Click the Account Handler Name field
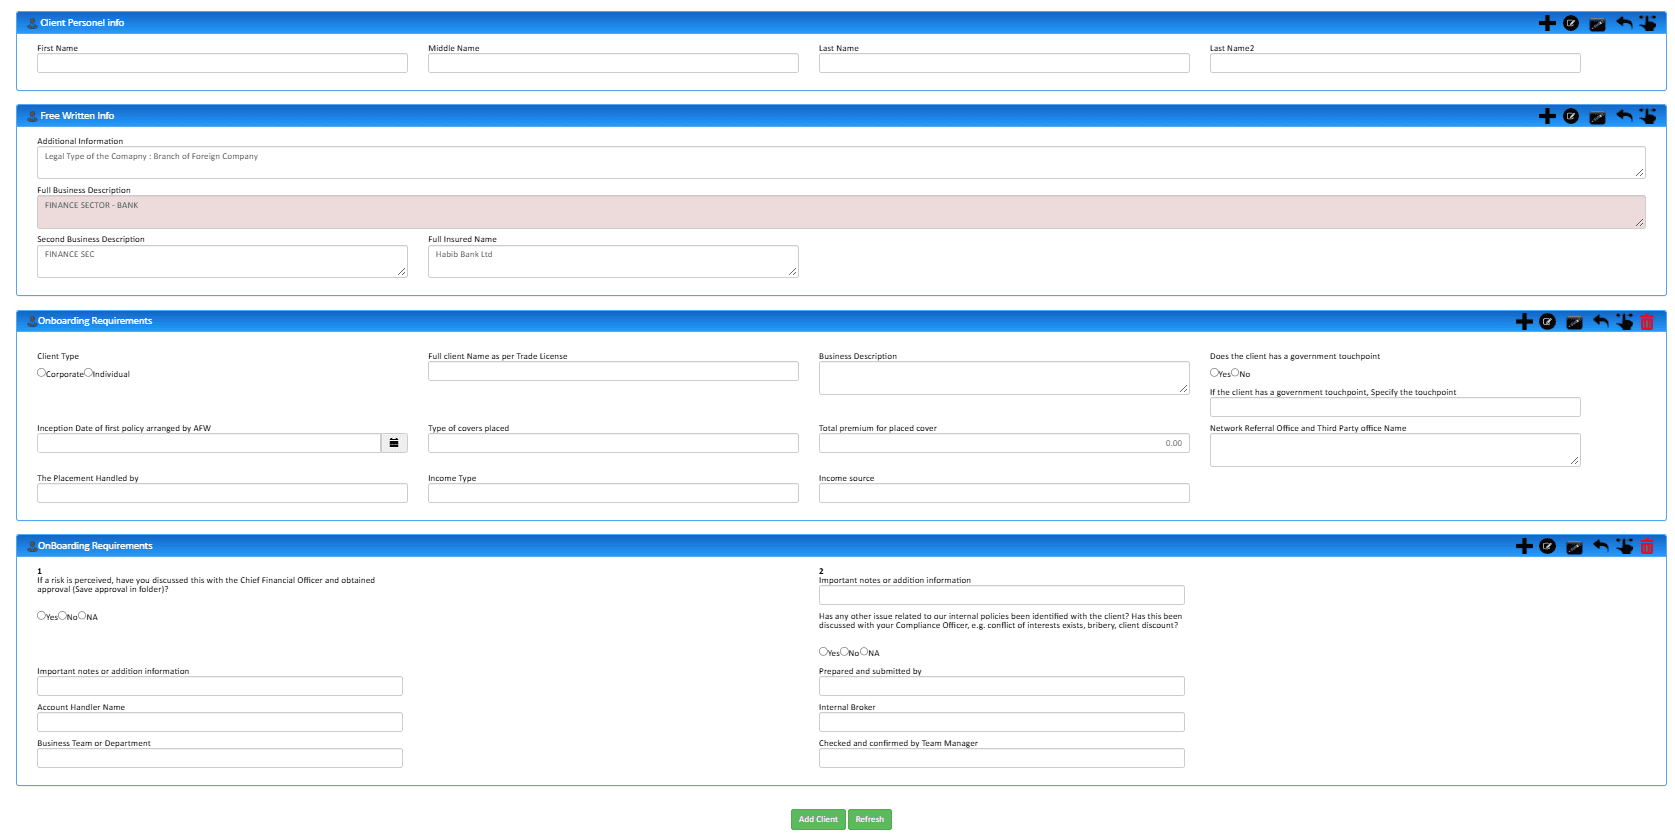1675x833 pixels. tap(220, 722)
